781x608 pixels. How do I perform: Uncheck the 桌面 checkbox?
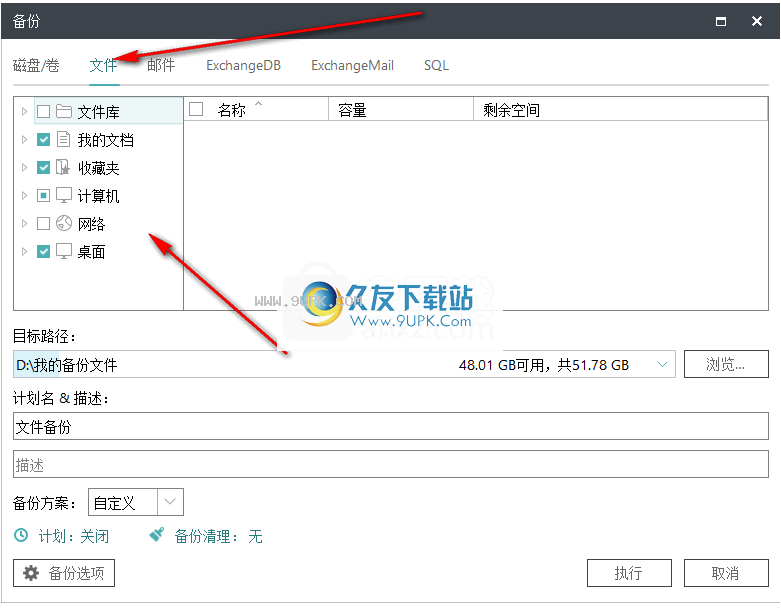pyautogui.click(x=43, y=251)
